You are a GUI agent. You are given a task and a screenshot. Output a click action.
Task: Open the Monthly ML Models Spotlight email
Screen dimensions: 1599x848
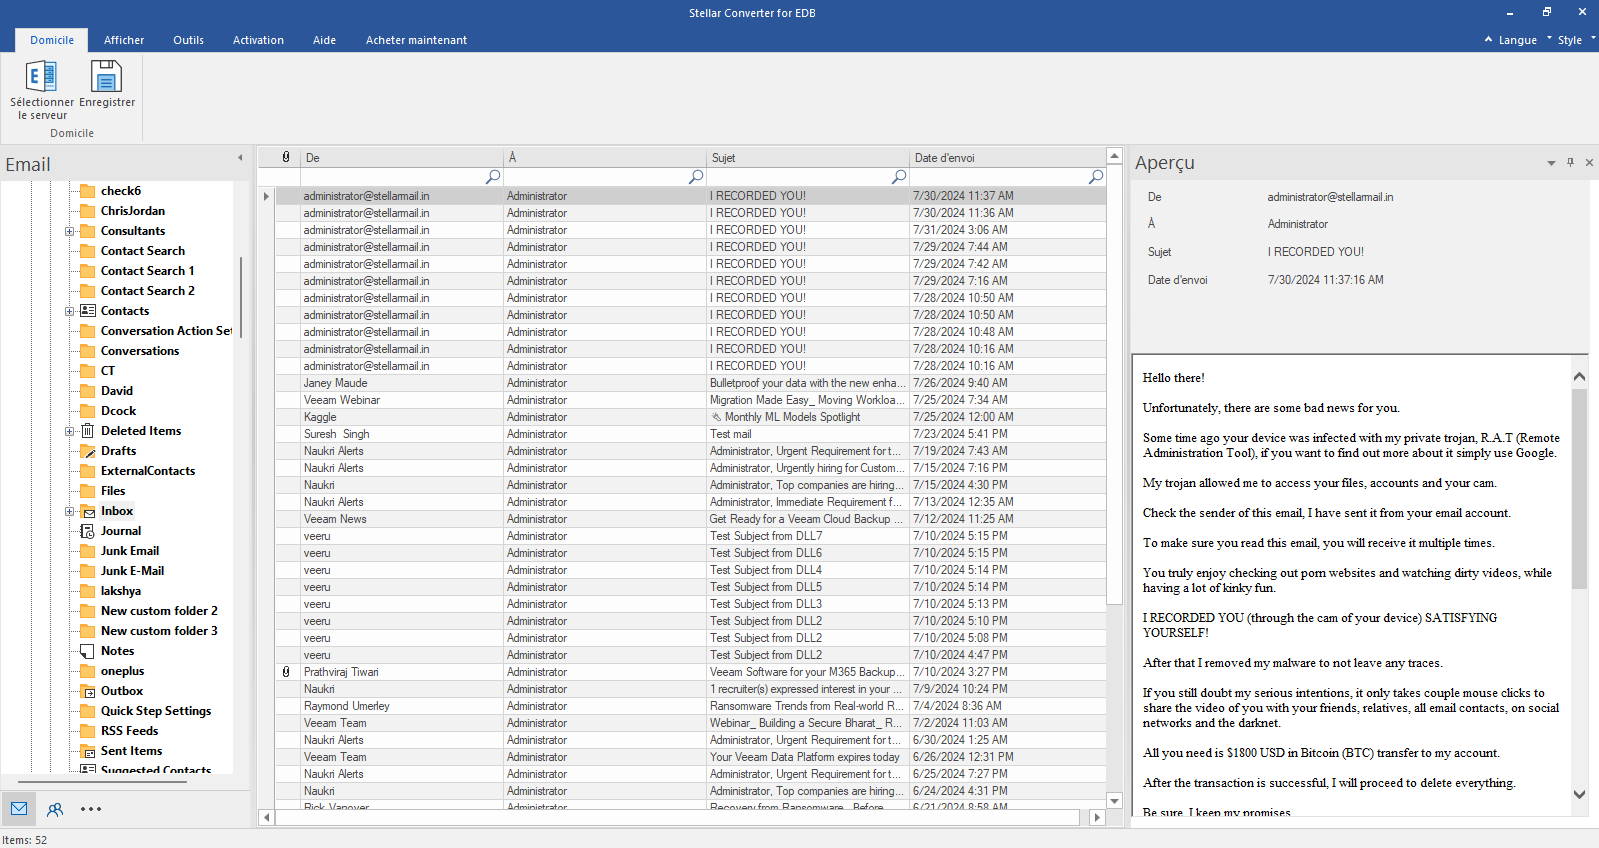coord(691,417)
